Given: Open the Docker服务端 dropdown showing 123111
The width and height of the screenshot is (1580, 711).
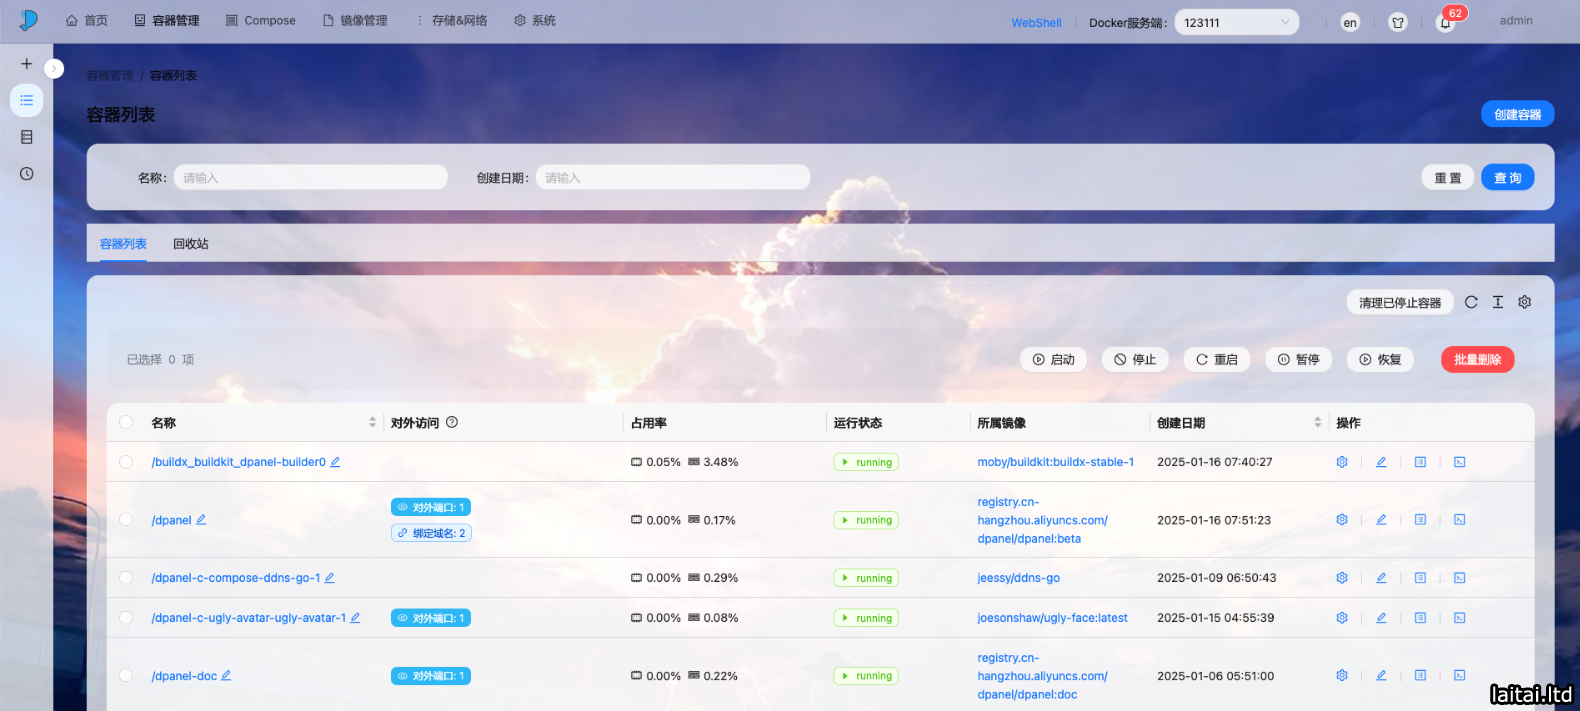Looking at the screenshot, I should tap(1236, 23).
